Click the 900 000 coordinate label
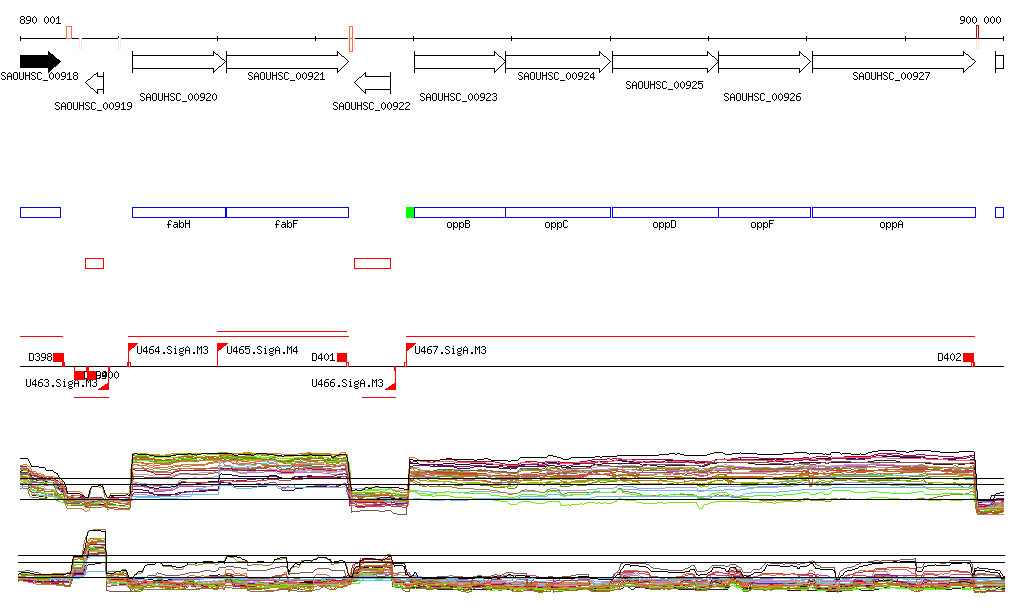Screen dimensions: 1024x611 pyautogui.click(x=980, y=20)
